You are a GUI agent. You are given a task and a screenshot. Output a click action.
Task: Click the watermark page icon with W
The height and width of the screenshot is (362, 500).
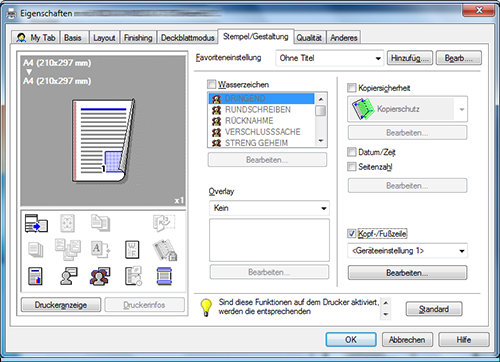(x=132, y=250)
